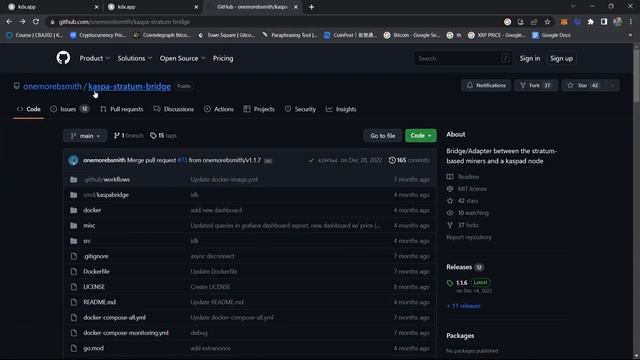Open kaspa-stratum-bridge repository link
This screenshot has height=360, width=640.
[129, 87]
